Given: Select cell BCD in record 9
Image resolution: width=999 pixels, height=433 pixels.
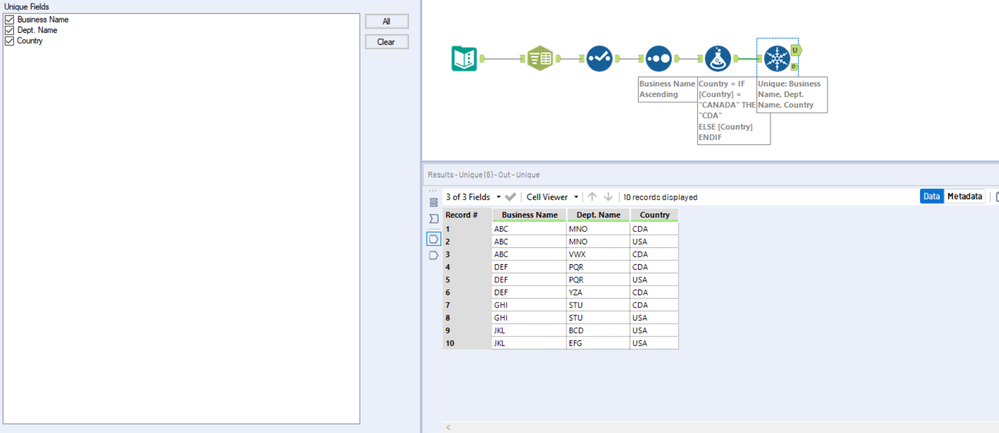Looking at the screenshot, I should (598, 330).
